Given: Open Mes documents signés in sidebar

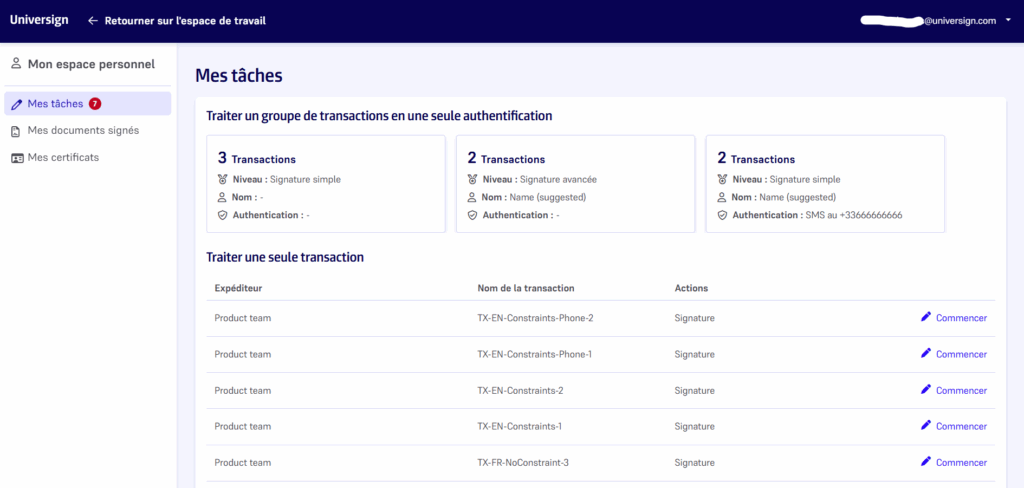Looking at the screenshot, I should click(x=83, y=131).
